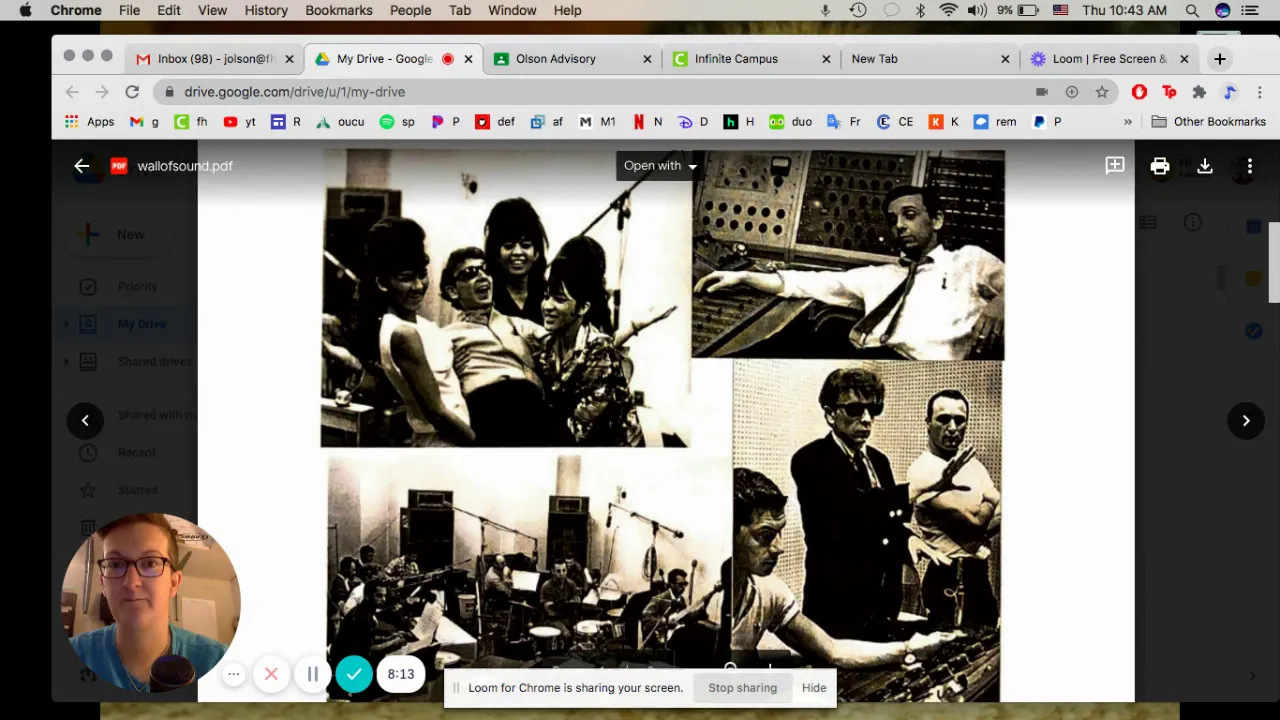
Task: Go back from the PDF preview
Action: click(82, 166)
